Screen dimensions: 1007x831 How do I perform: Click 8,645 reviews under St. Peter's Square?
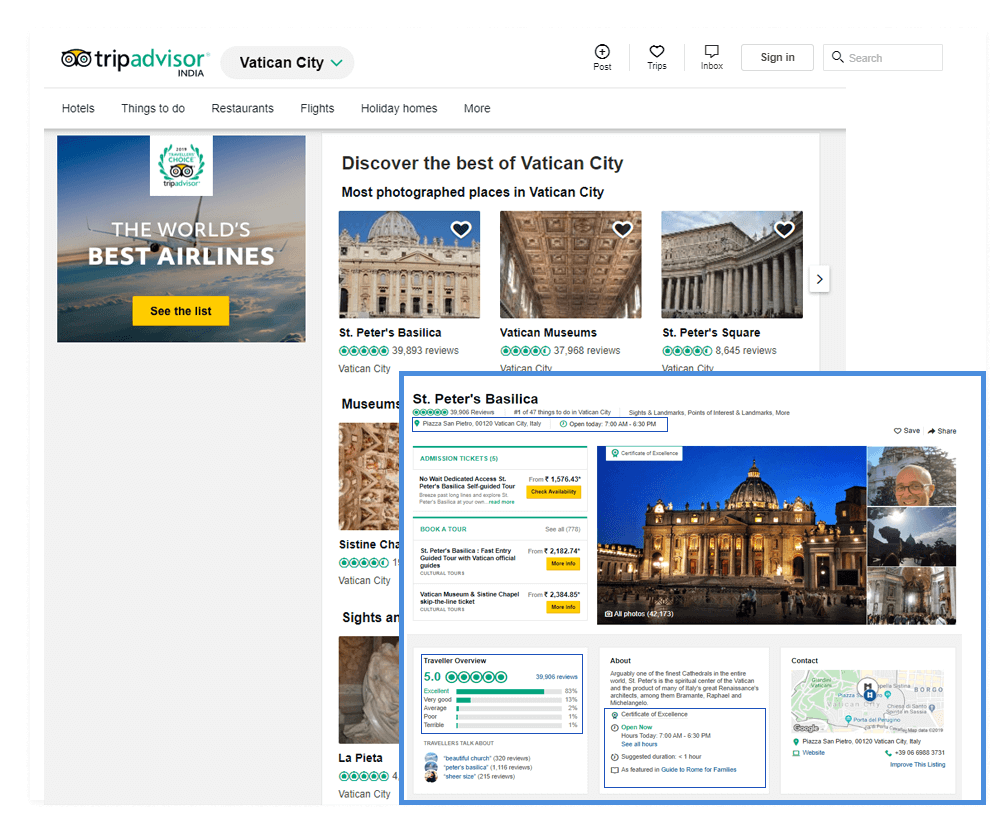click(x=746, y=351)
